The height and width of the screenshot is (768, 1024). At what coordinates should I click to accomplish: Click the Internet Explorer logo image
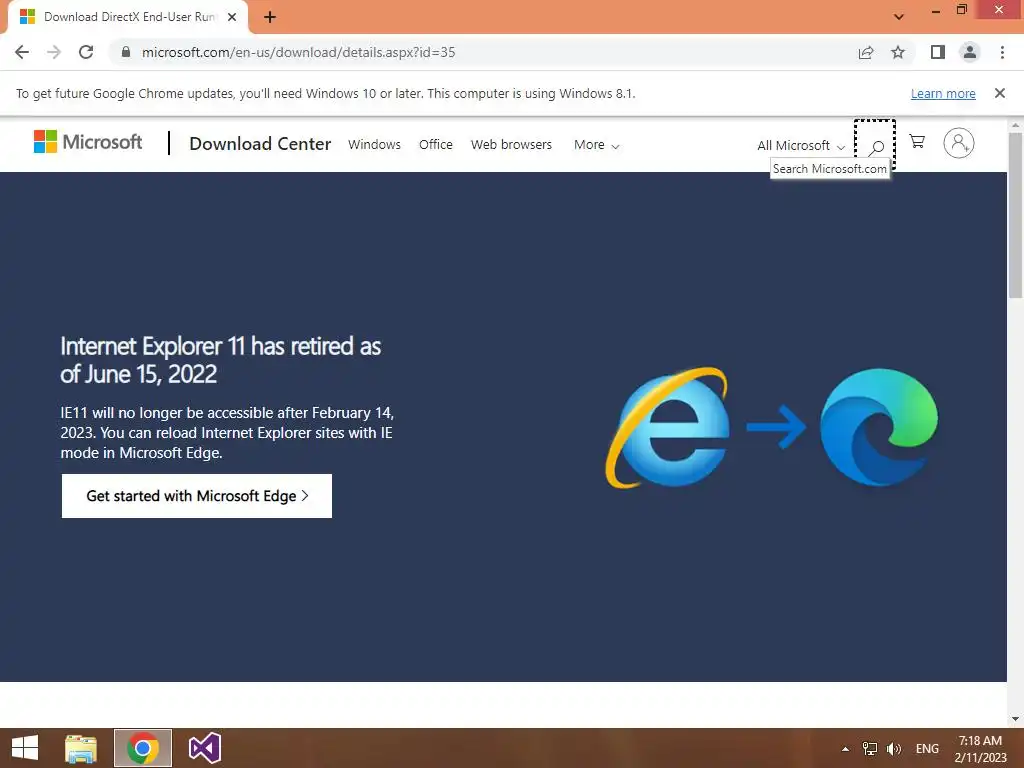click(667, 428)
